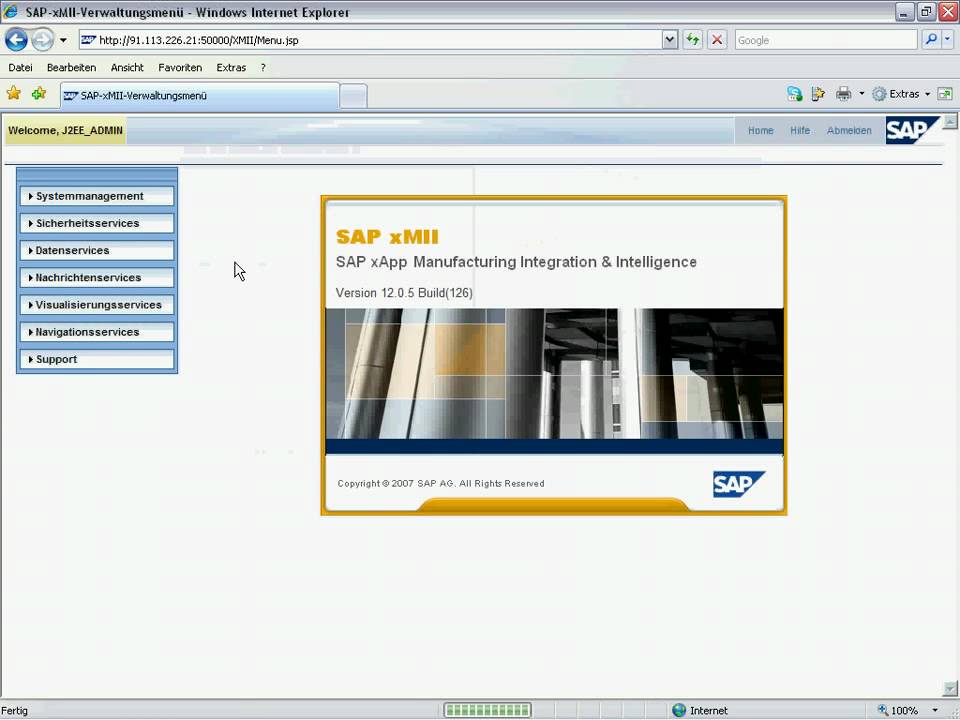The image size is (960, 720).
Task: Click the address bar URL field
Action: point(370,40)
